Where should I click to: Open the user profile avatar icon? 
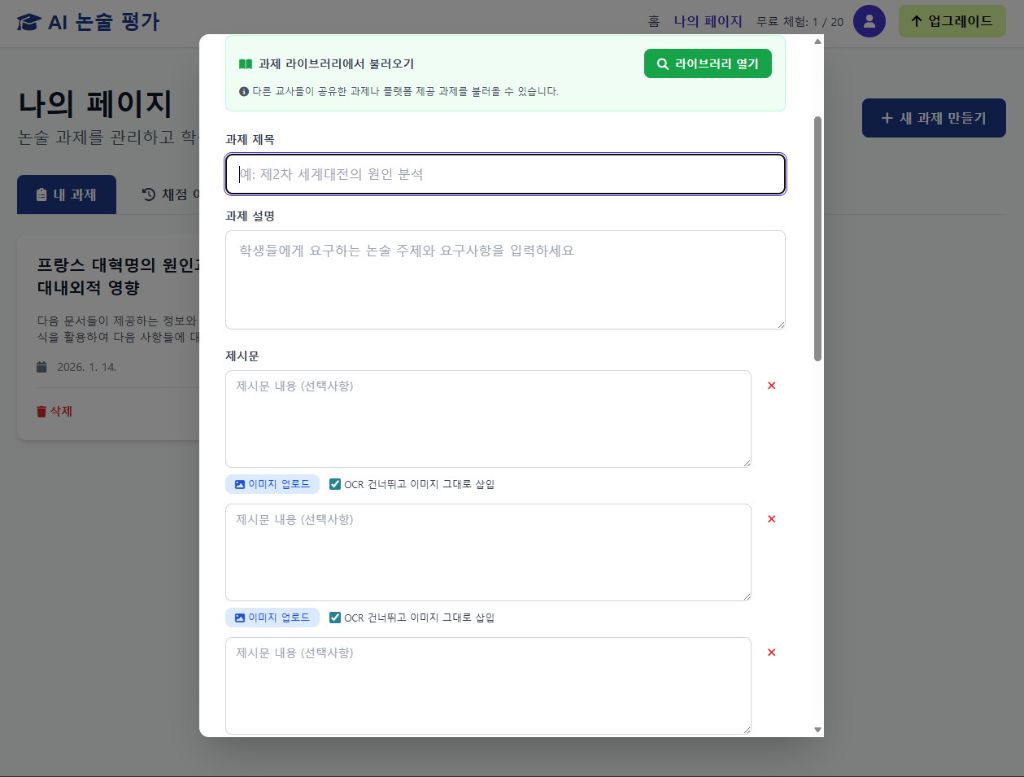(x=869, y=21)
